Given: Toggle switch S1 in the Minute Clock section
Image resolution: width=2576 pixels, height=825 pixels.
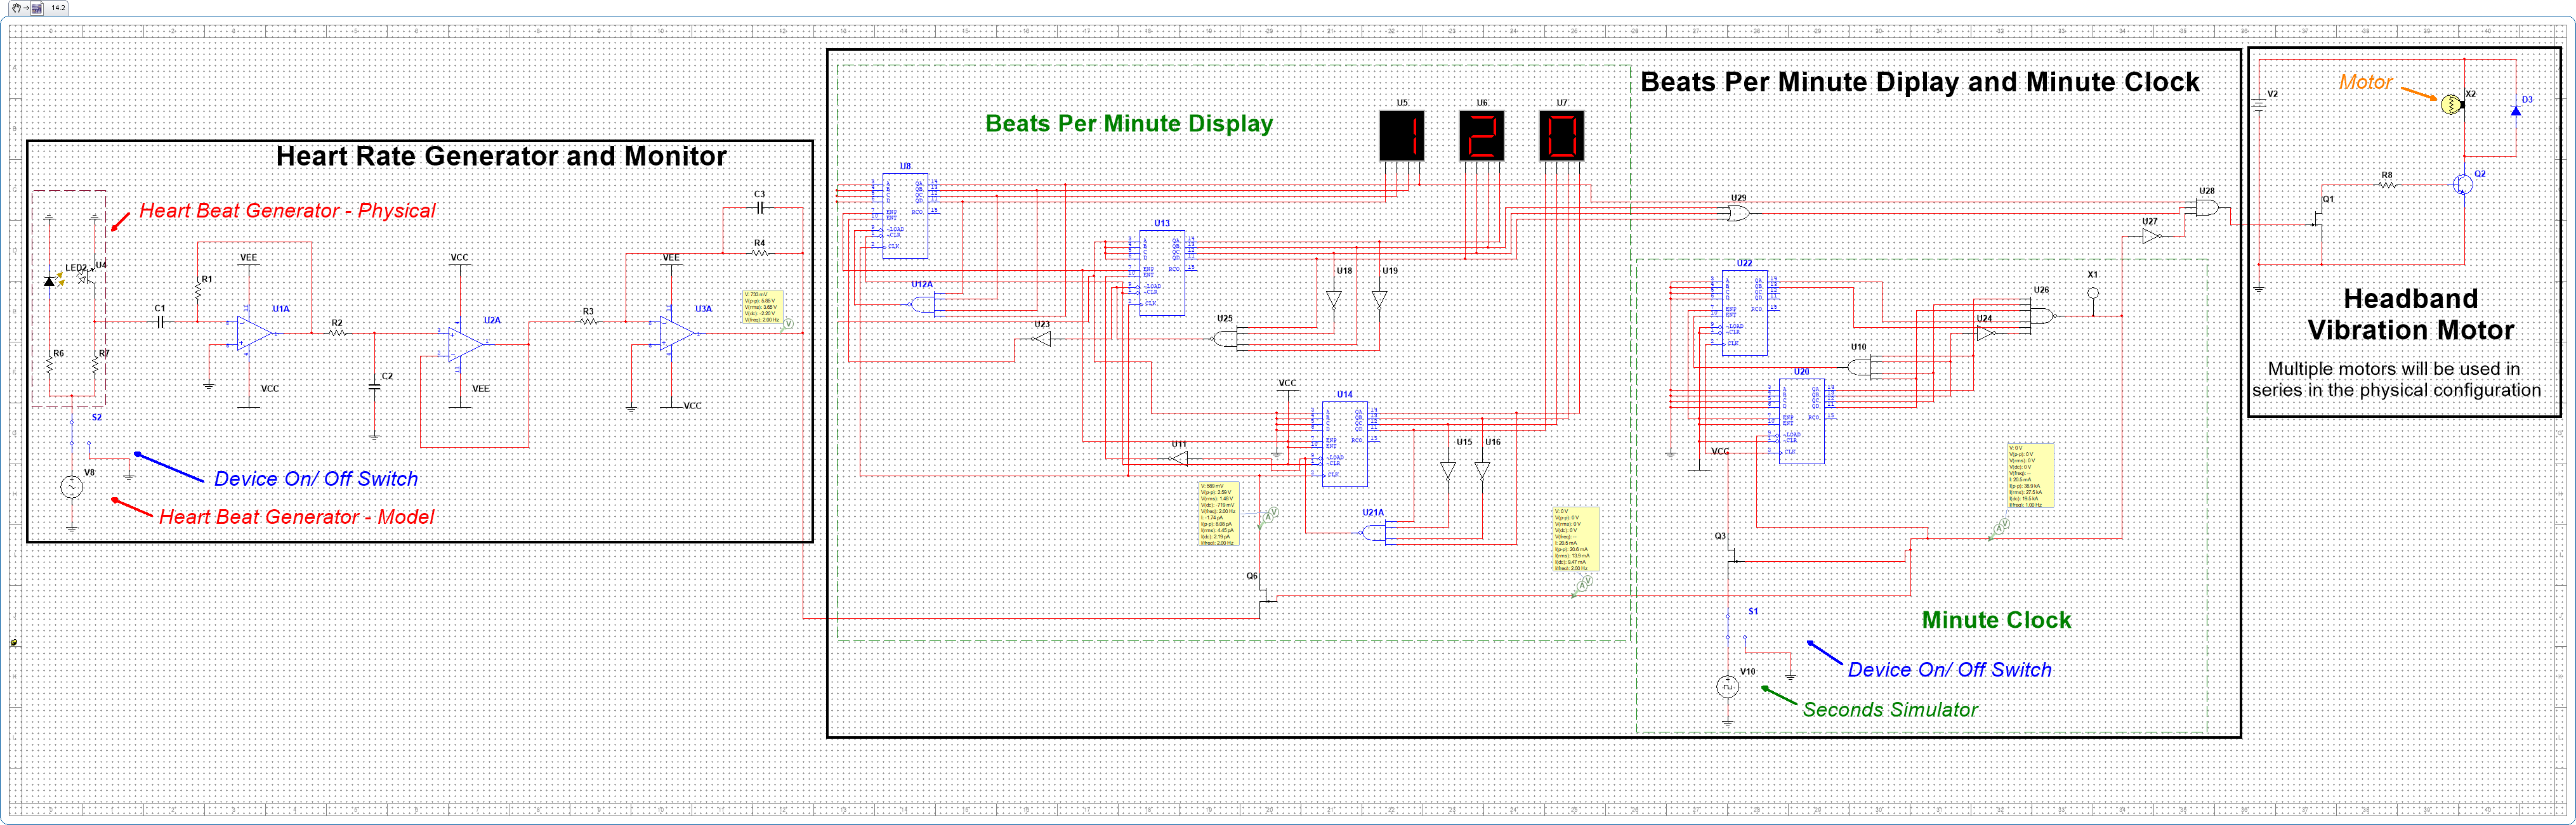Looking at the screenshot, I should (1728, 627).
